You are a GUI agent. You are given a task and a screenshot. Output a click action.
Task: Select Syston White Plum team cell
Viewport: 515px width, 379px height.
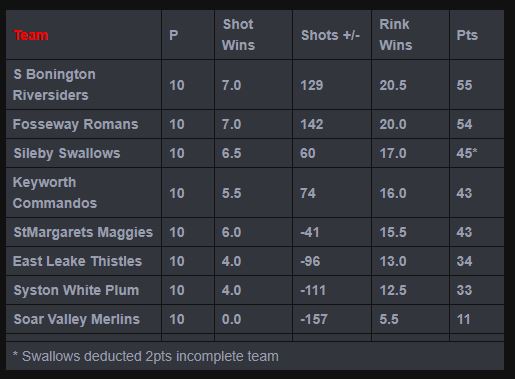[x=76, y=290]
